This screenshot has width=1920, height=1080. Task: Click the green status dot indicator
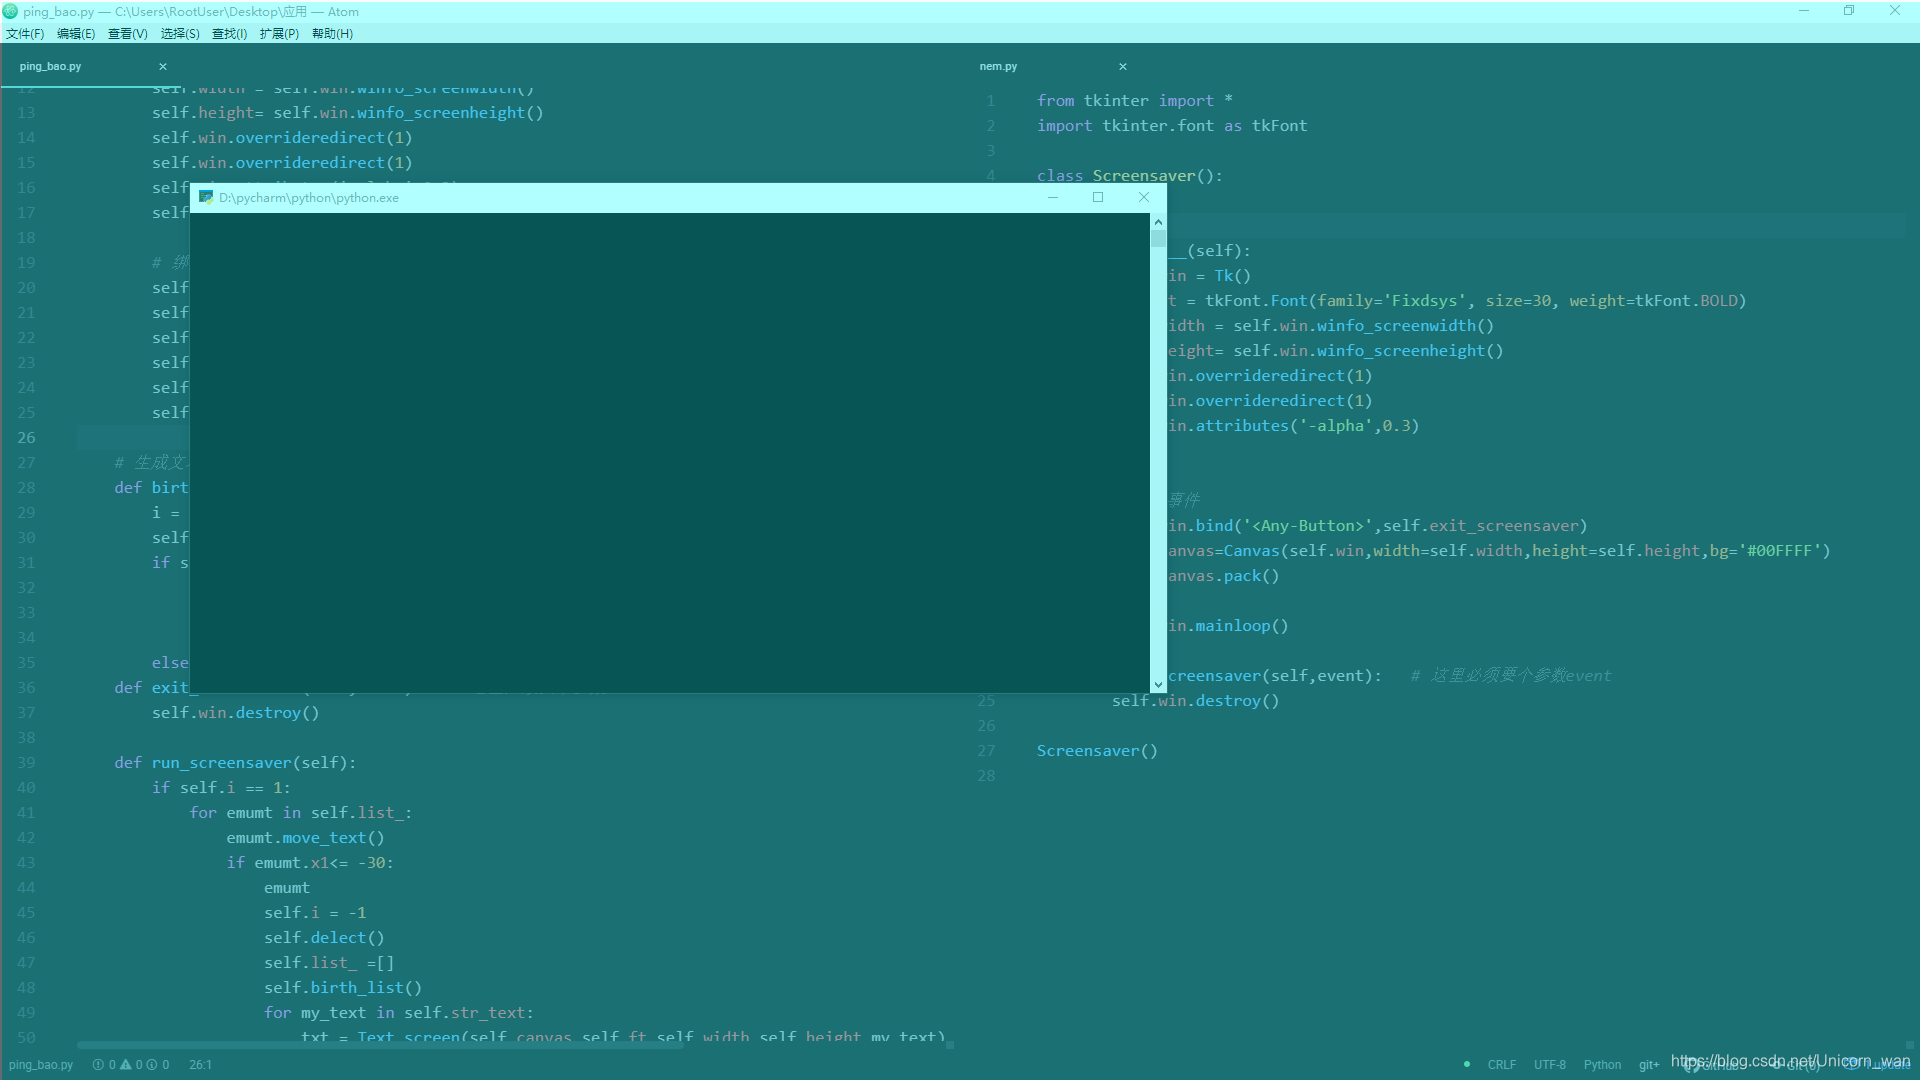pyautogui.click(x=1467, y=1064)
